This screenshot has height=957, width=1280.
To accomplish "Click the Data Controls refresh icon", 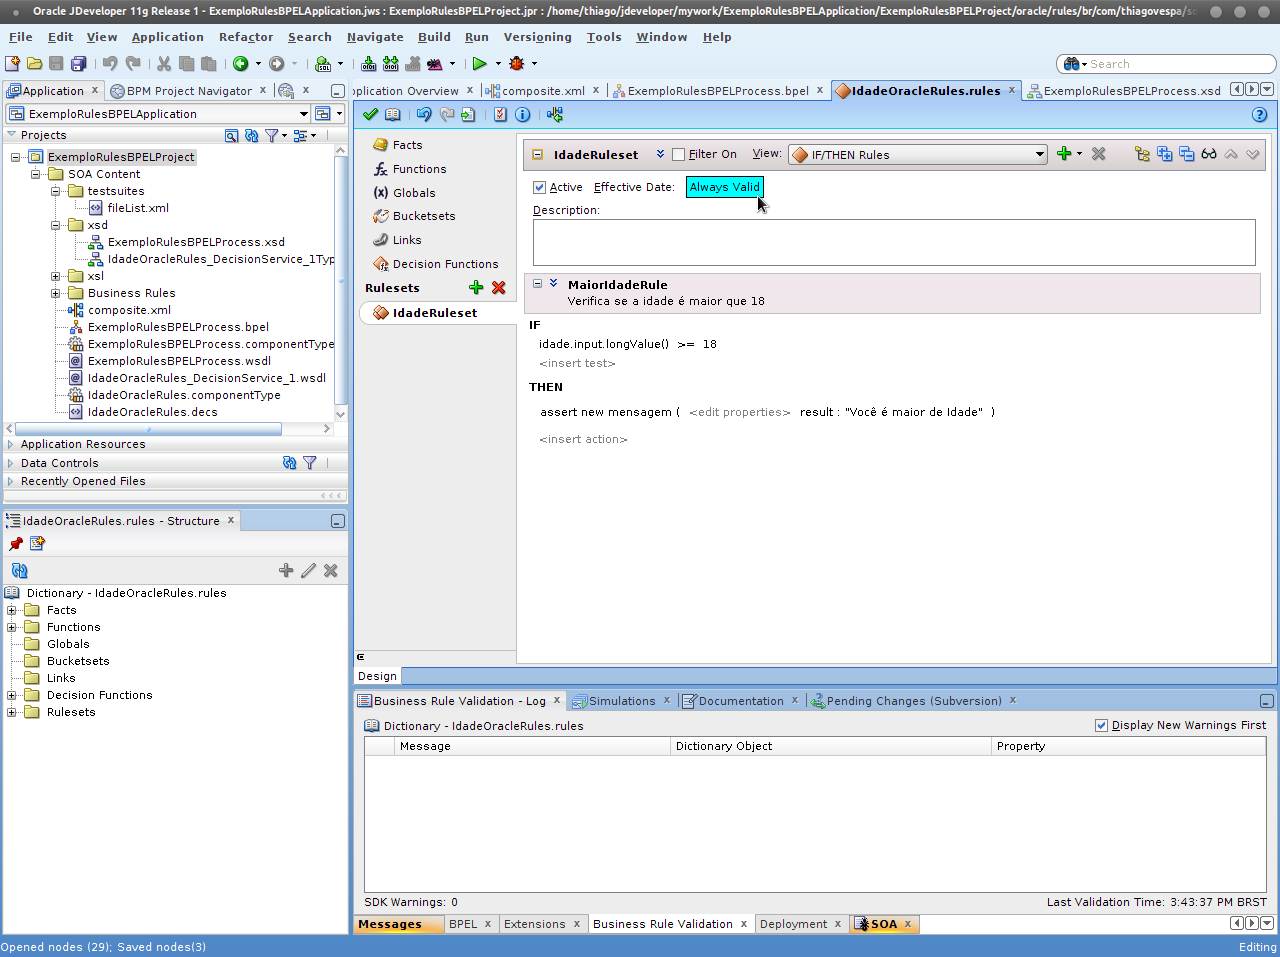I will (x=289, y=462).
